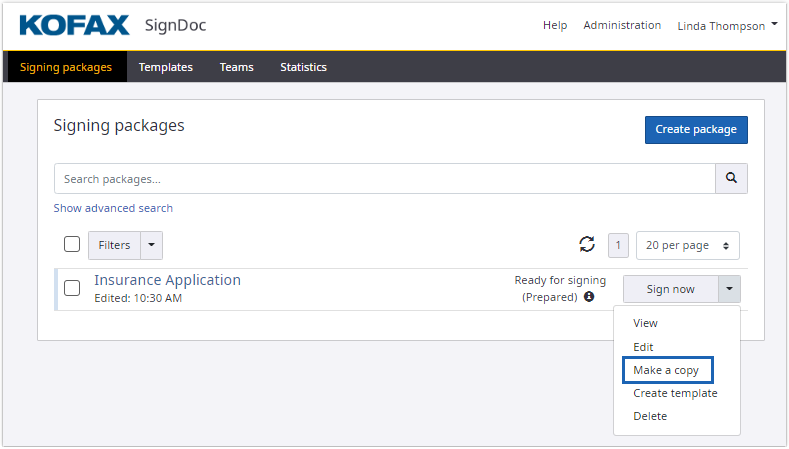Toggle the select-all packages checkbox

point(72,245)
